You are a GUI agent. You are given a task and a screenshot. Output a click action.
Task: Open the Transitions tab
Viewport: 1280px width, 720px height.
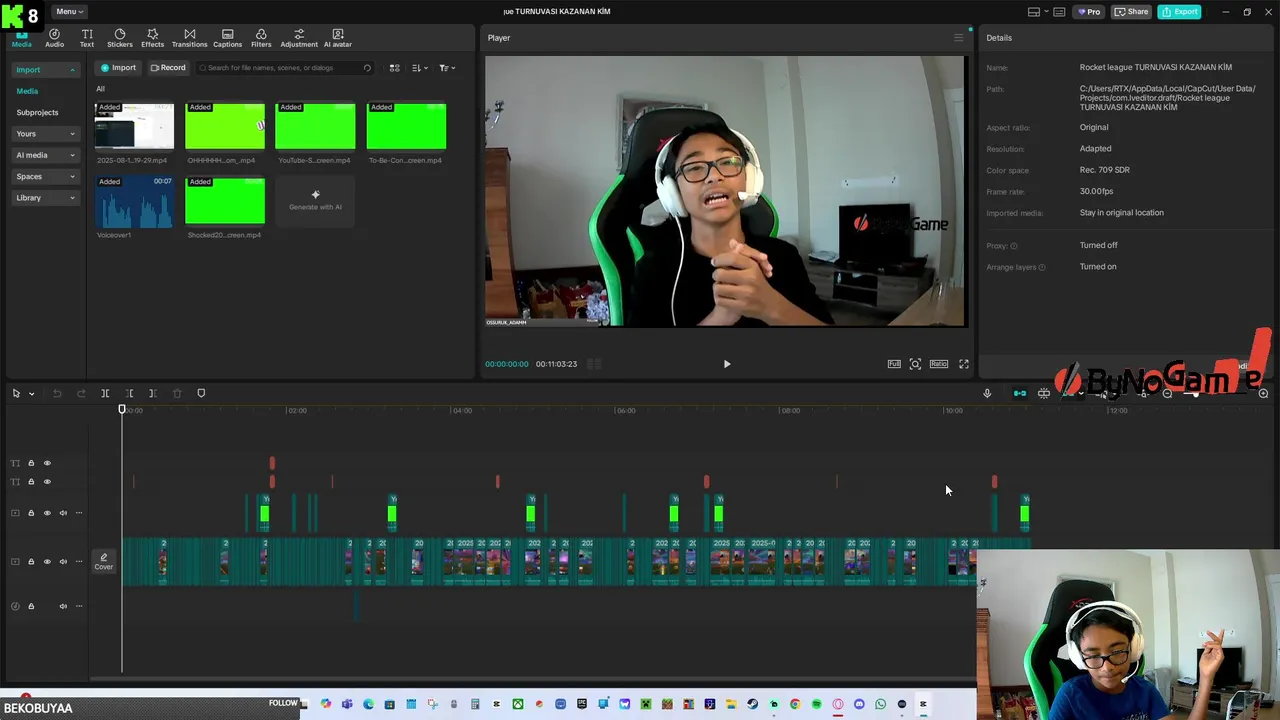pos(189,38)
